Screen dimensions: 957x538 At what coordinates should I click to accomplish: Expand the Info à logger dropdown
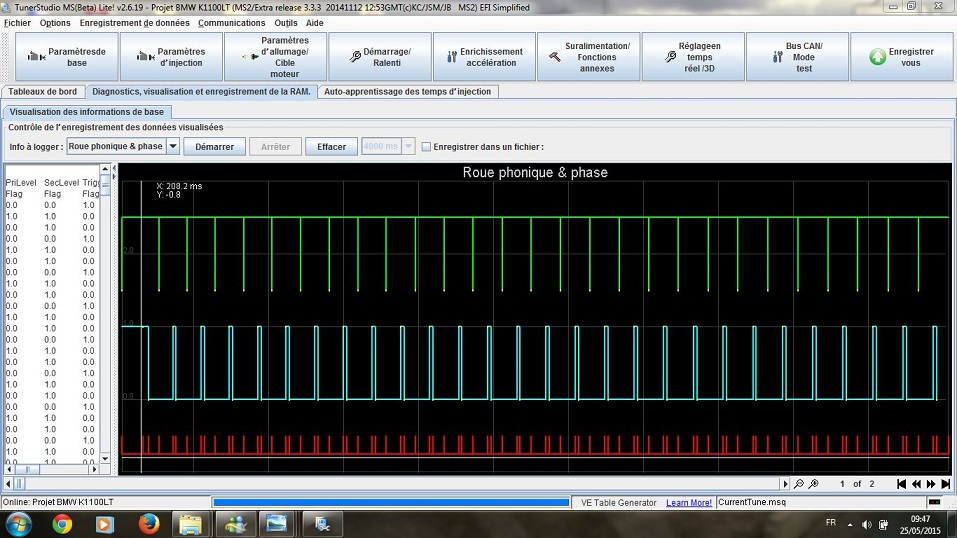pyautogui.click(x=172, y=147)
